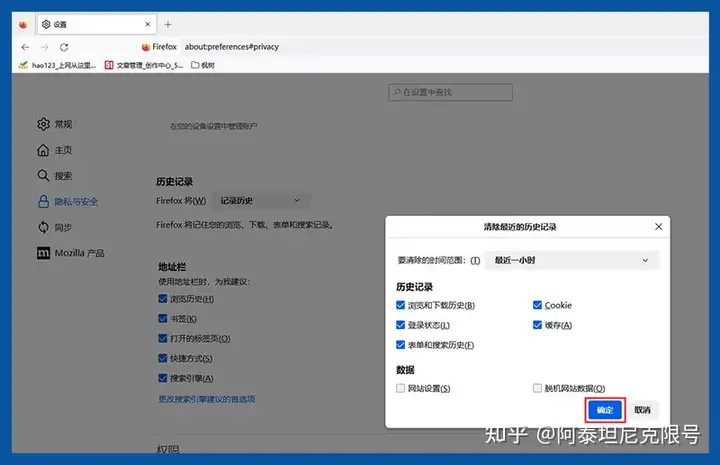This screenshot has height=465, width=720.
Task: Check 脱机网站数据(O) in dialog
Action: (537, 388)
